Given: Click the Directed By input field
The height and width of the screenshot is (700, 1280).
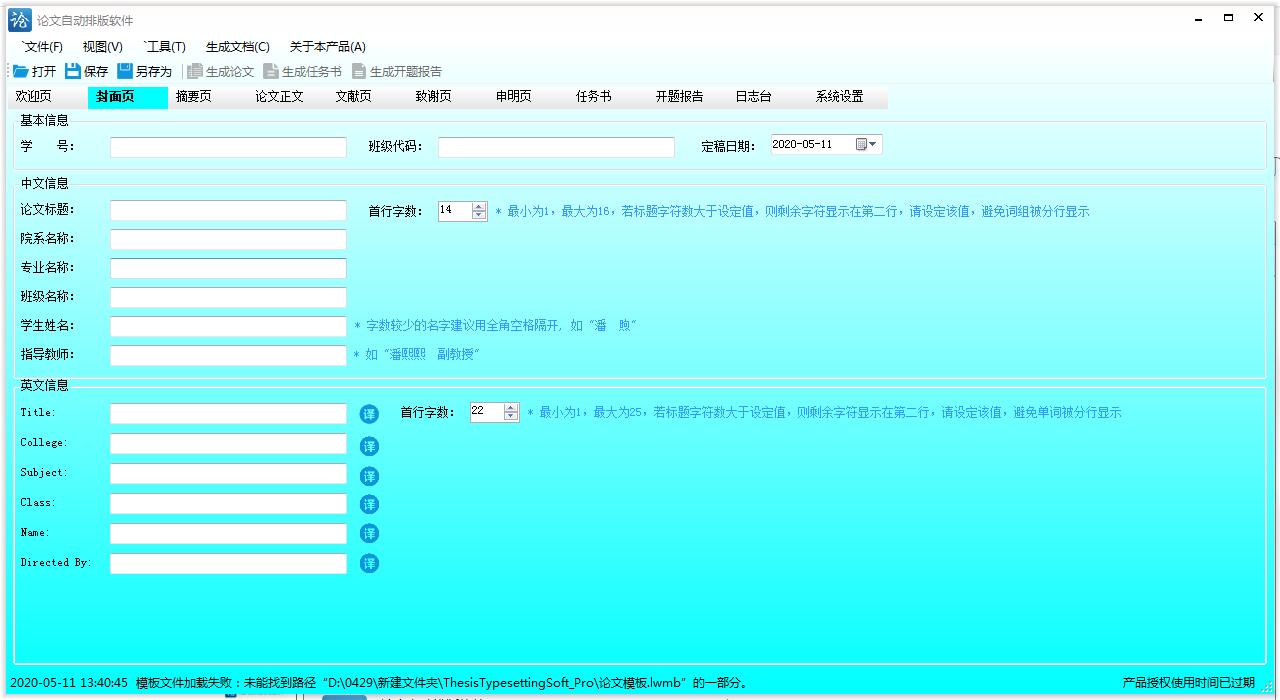Looking at the screenshot, I should click(x=228, y=563).
